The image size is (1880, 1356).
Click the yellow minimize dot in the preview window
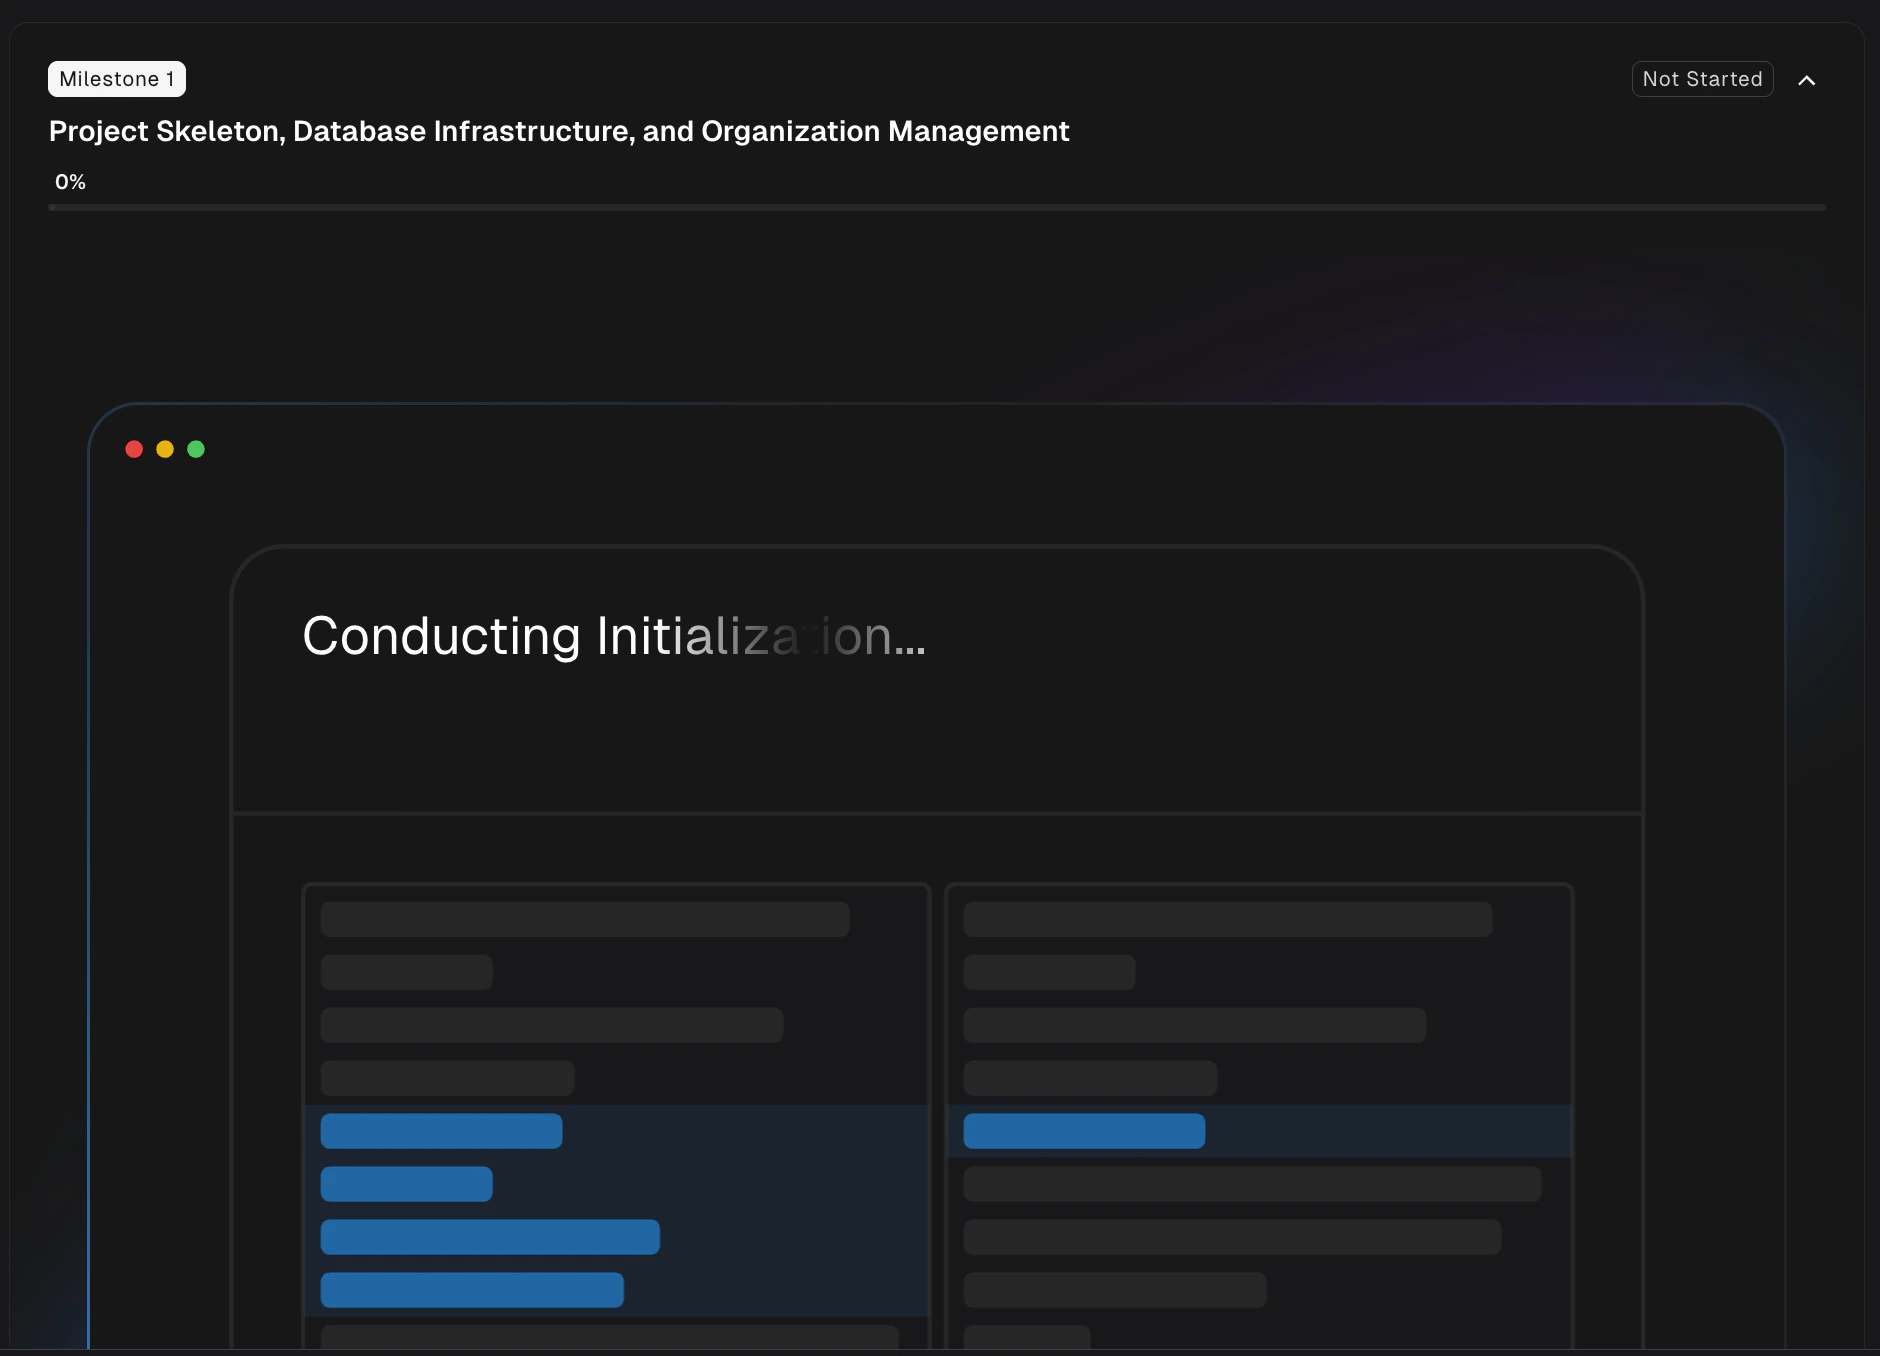point(165,449)
